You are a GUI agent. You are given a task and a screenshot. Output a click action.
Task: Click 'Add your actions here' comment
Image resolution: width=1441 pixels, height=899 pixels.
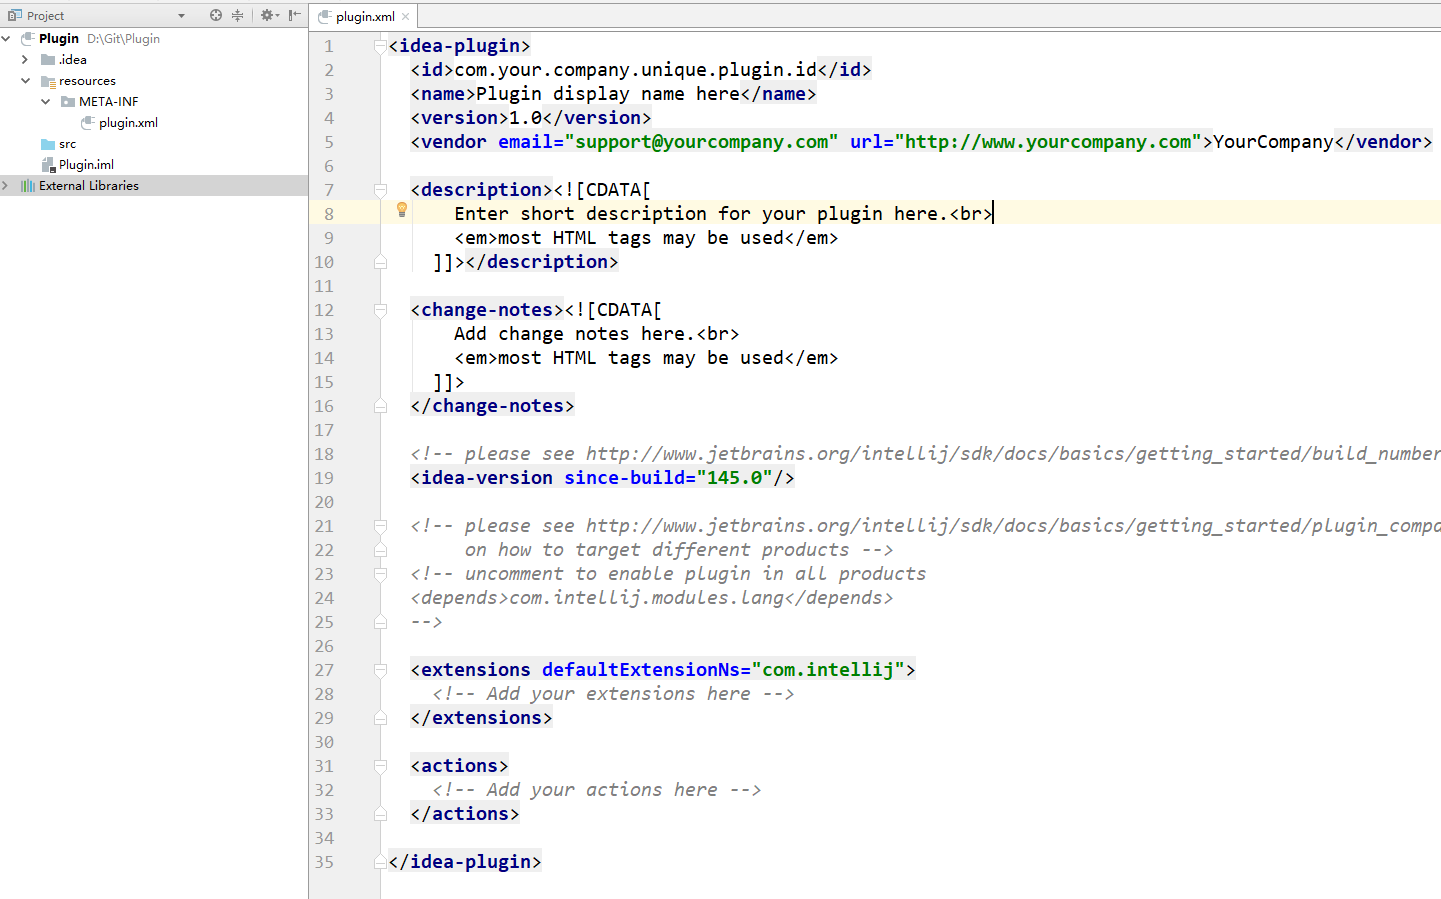[x=597, y=790]
